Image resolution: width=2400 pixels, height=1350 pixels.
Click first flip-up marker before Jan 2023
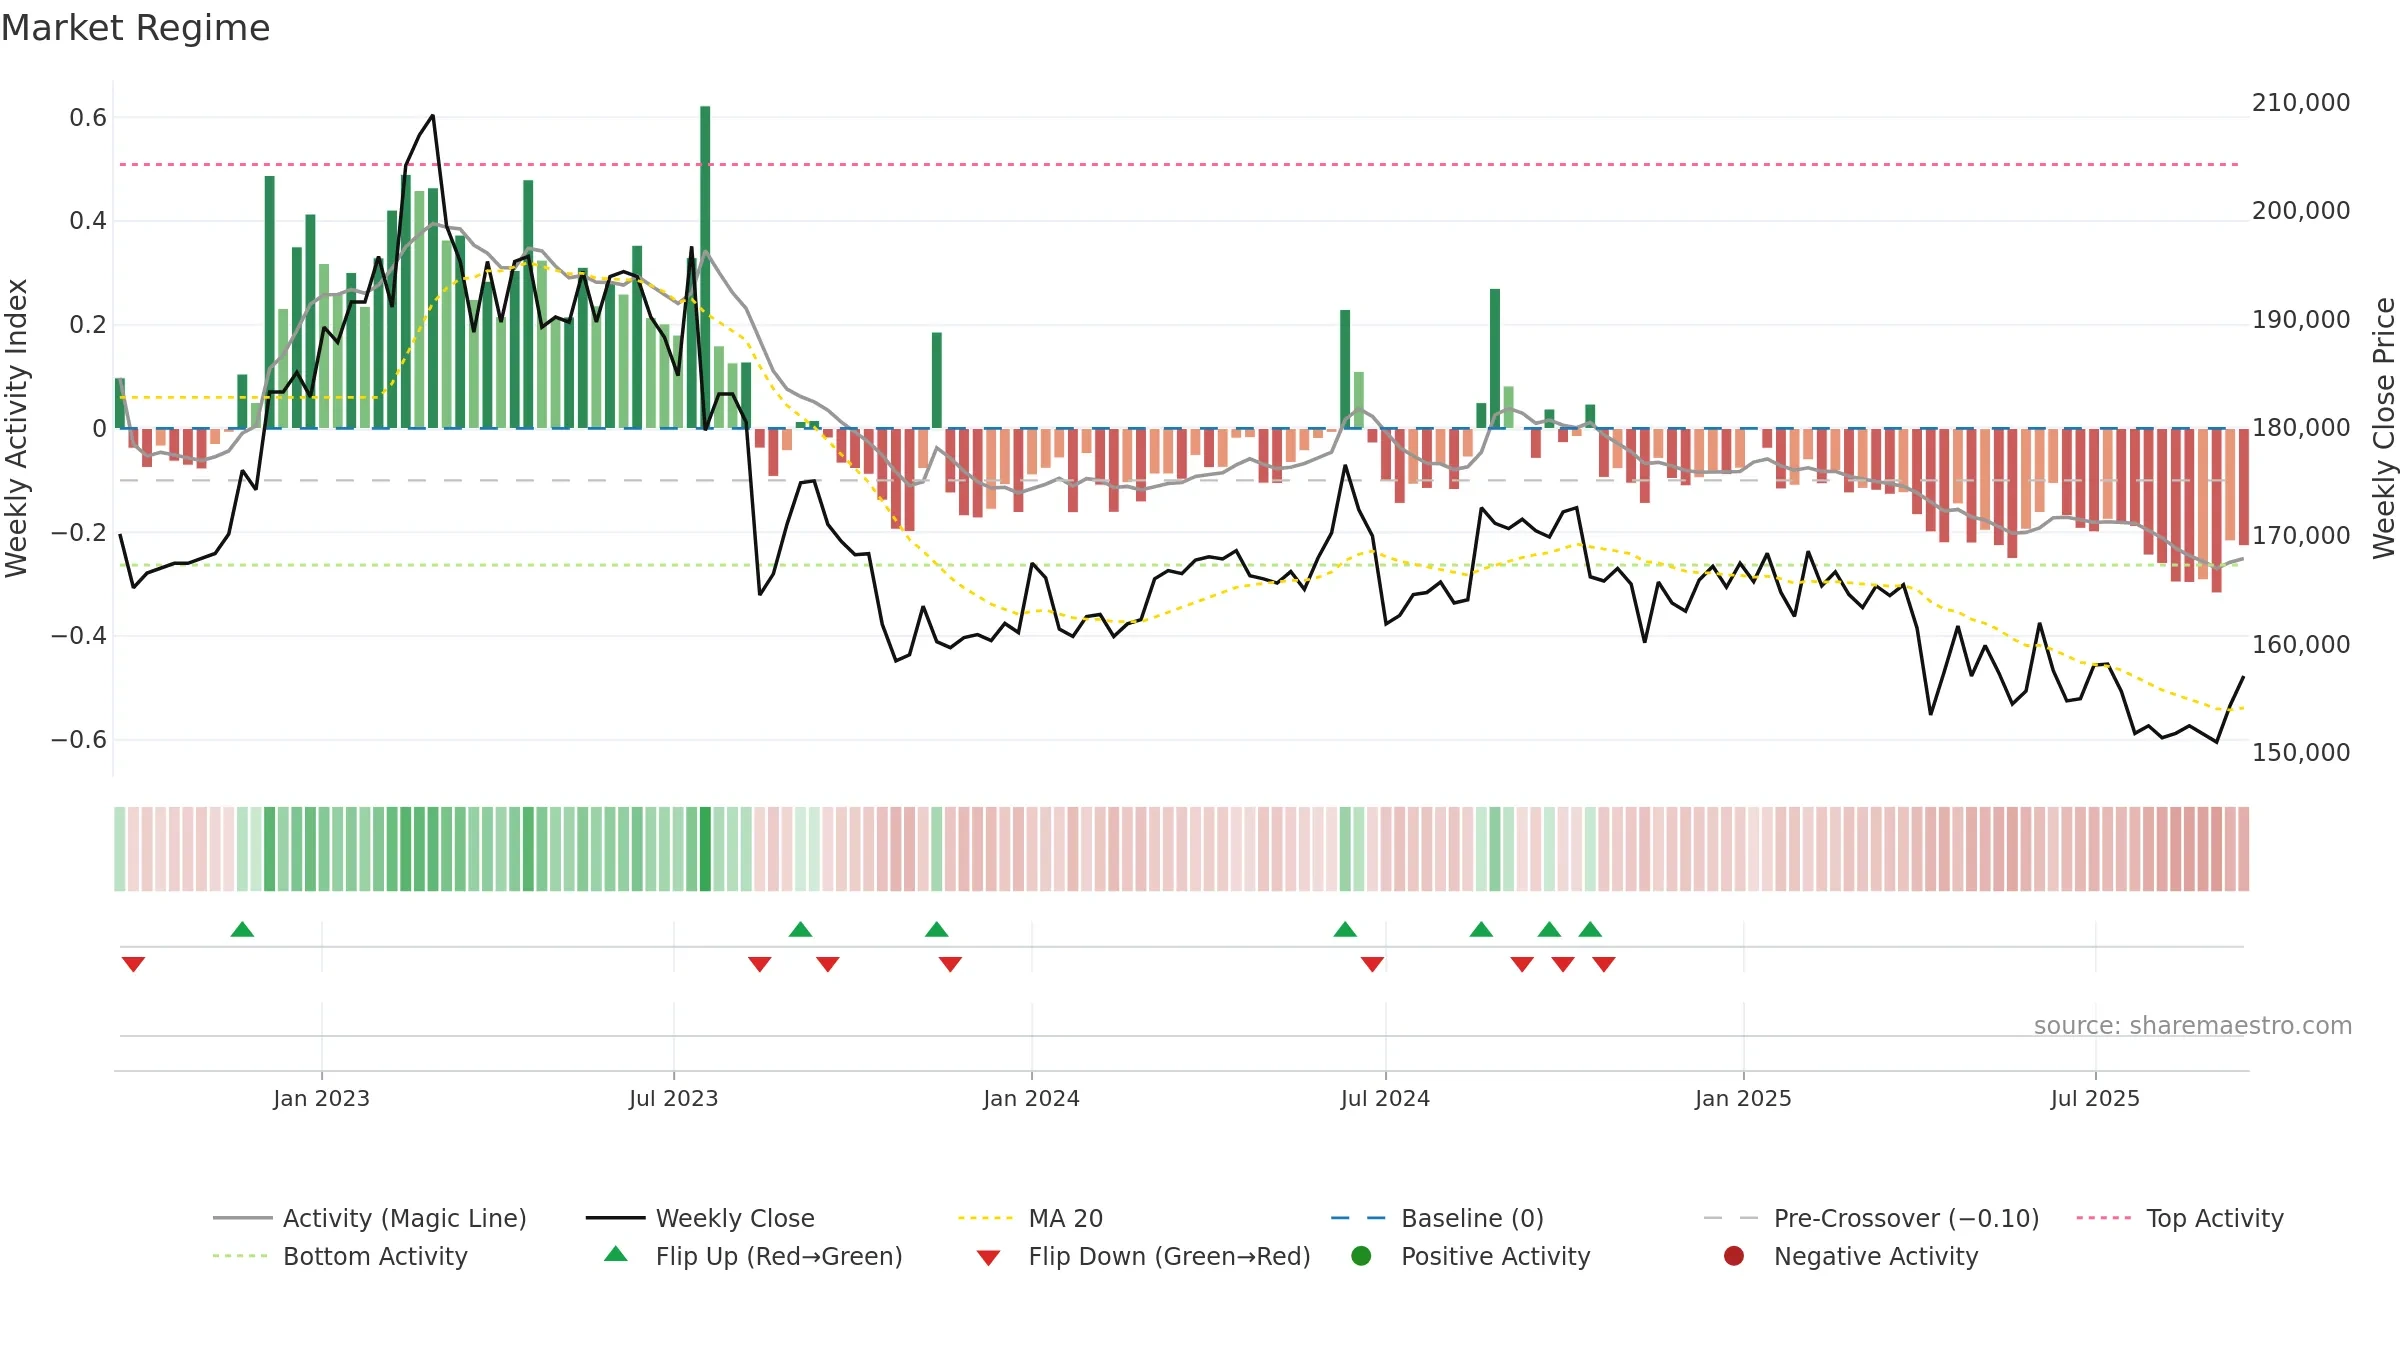pos(242,929)
